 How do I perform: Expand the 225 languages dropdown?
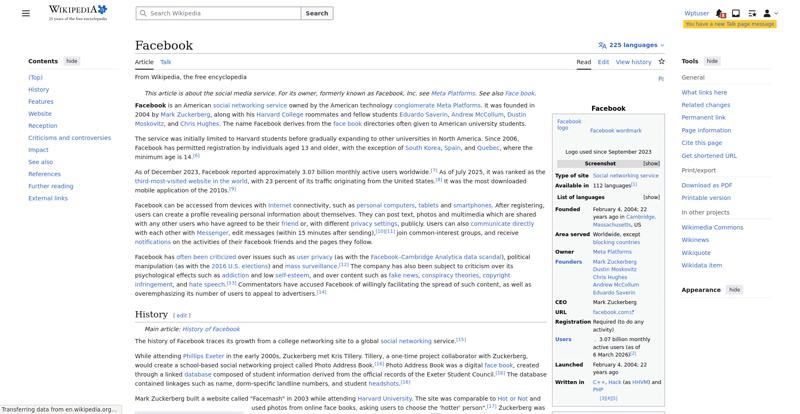(631, 45)
